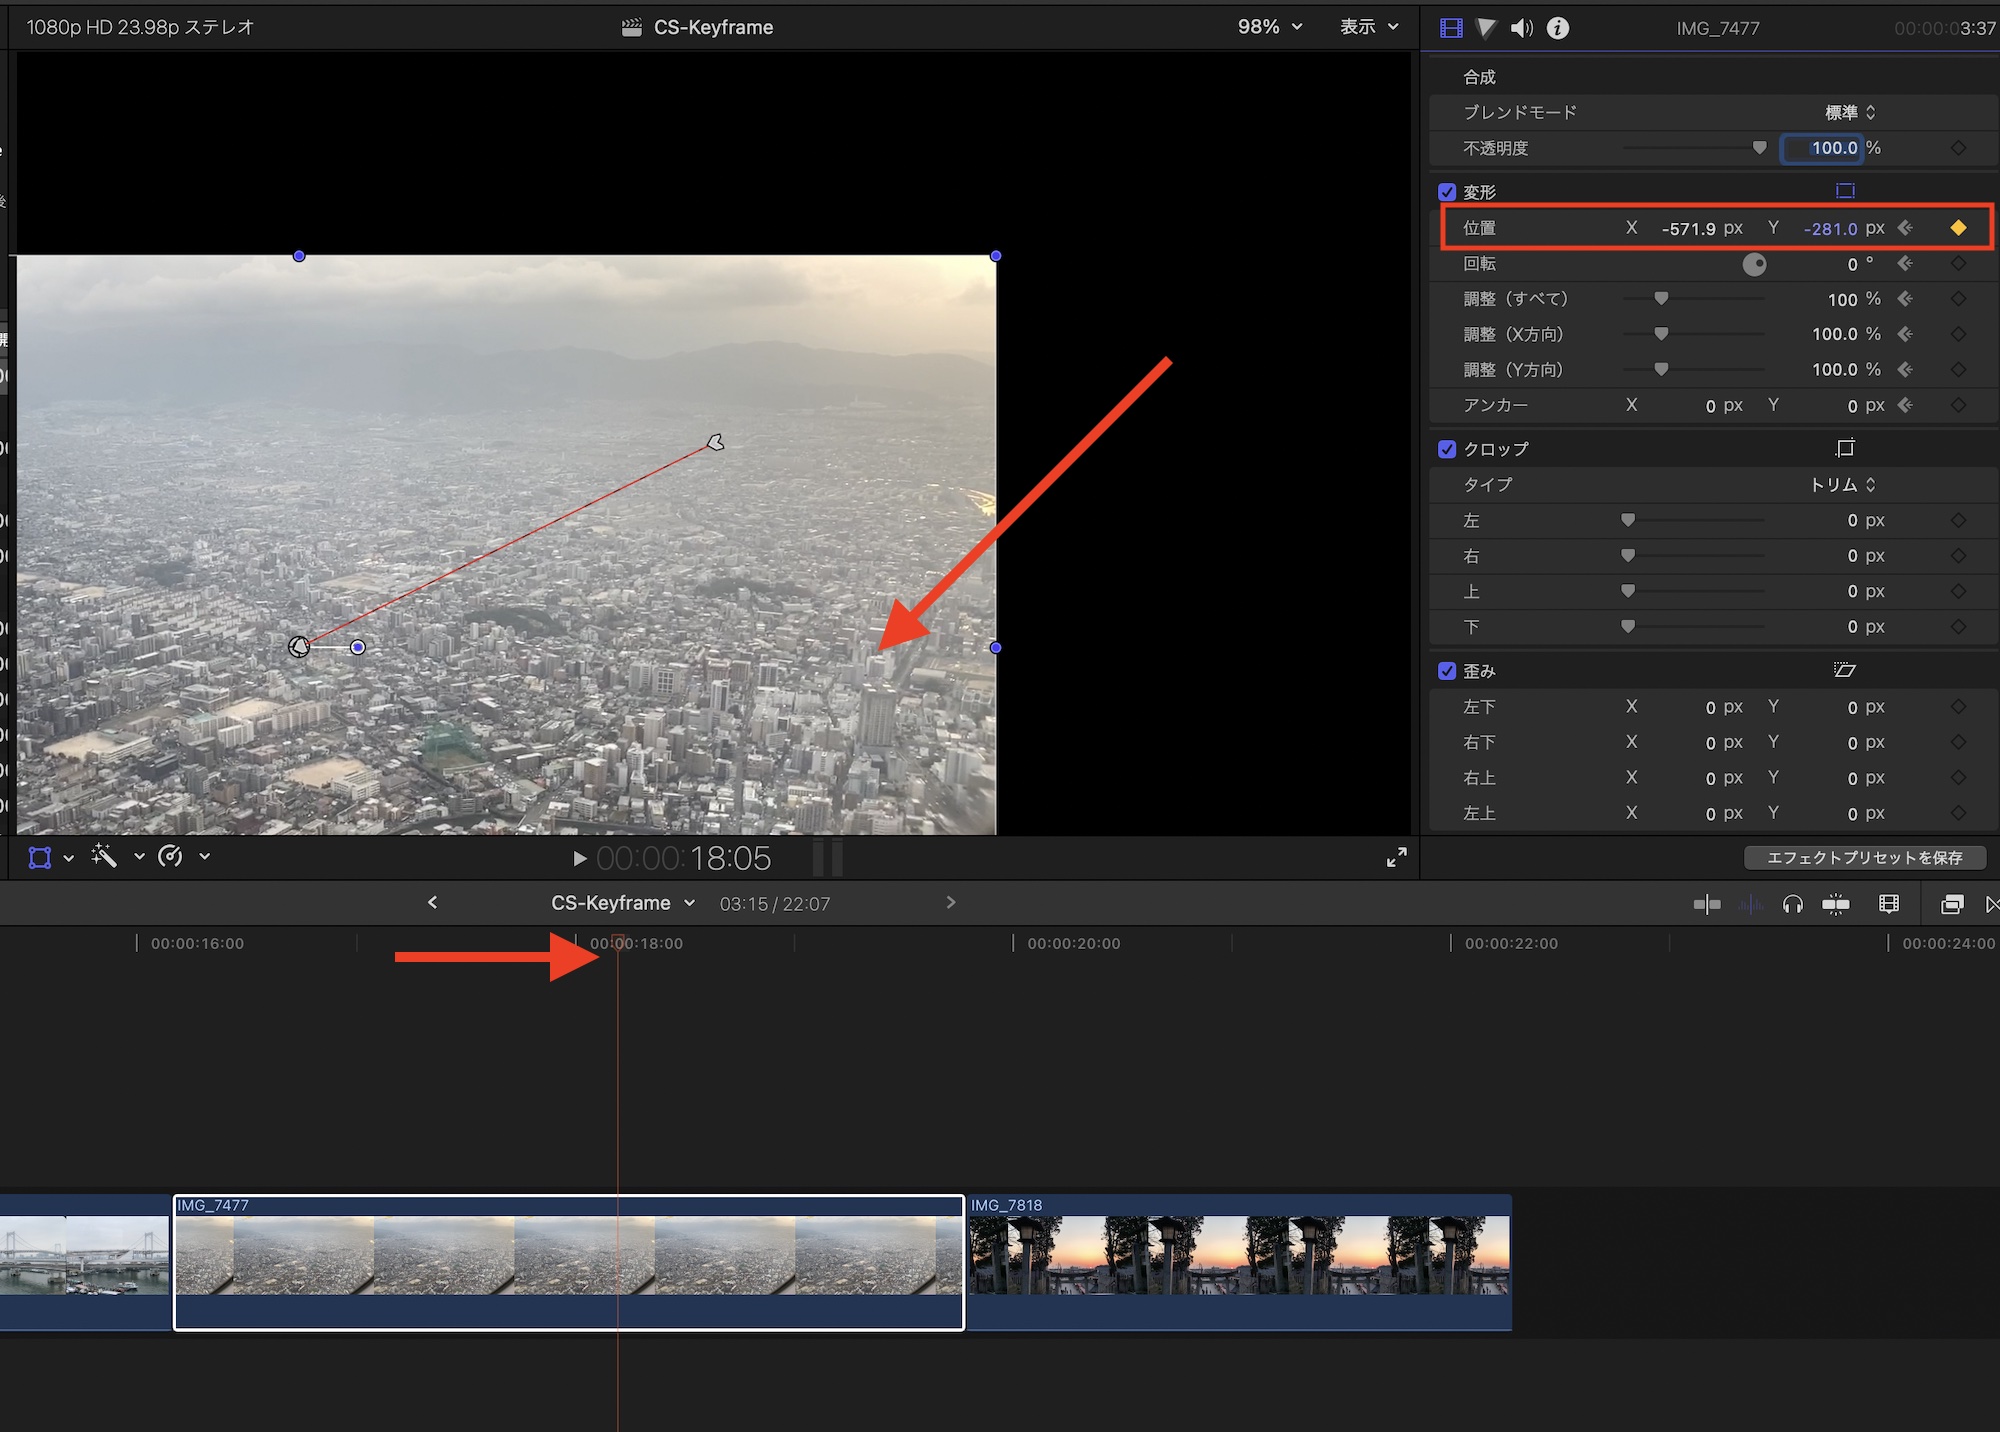Viewport: 2000px width, 1432px height.
Task: Toggle the headphones solo icon
Action: (x=1792, y=904)
